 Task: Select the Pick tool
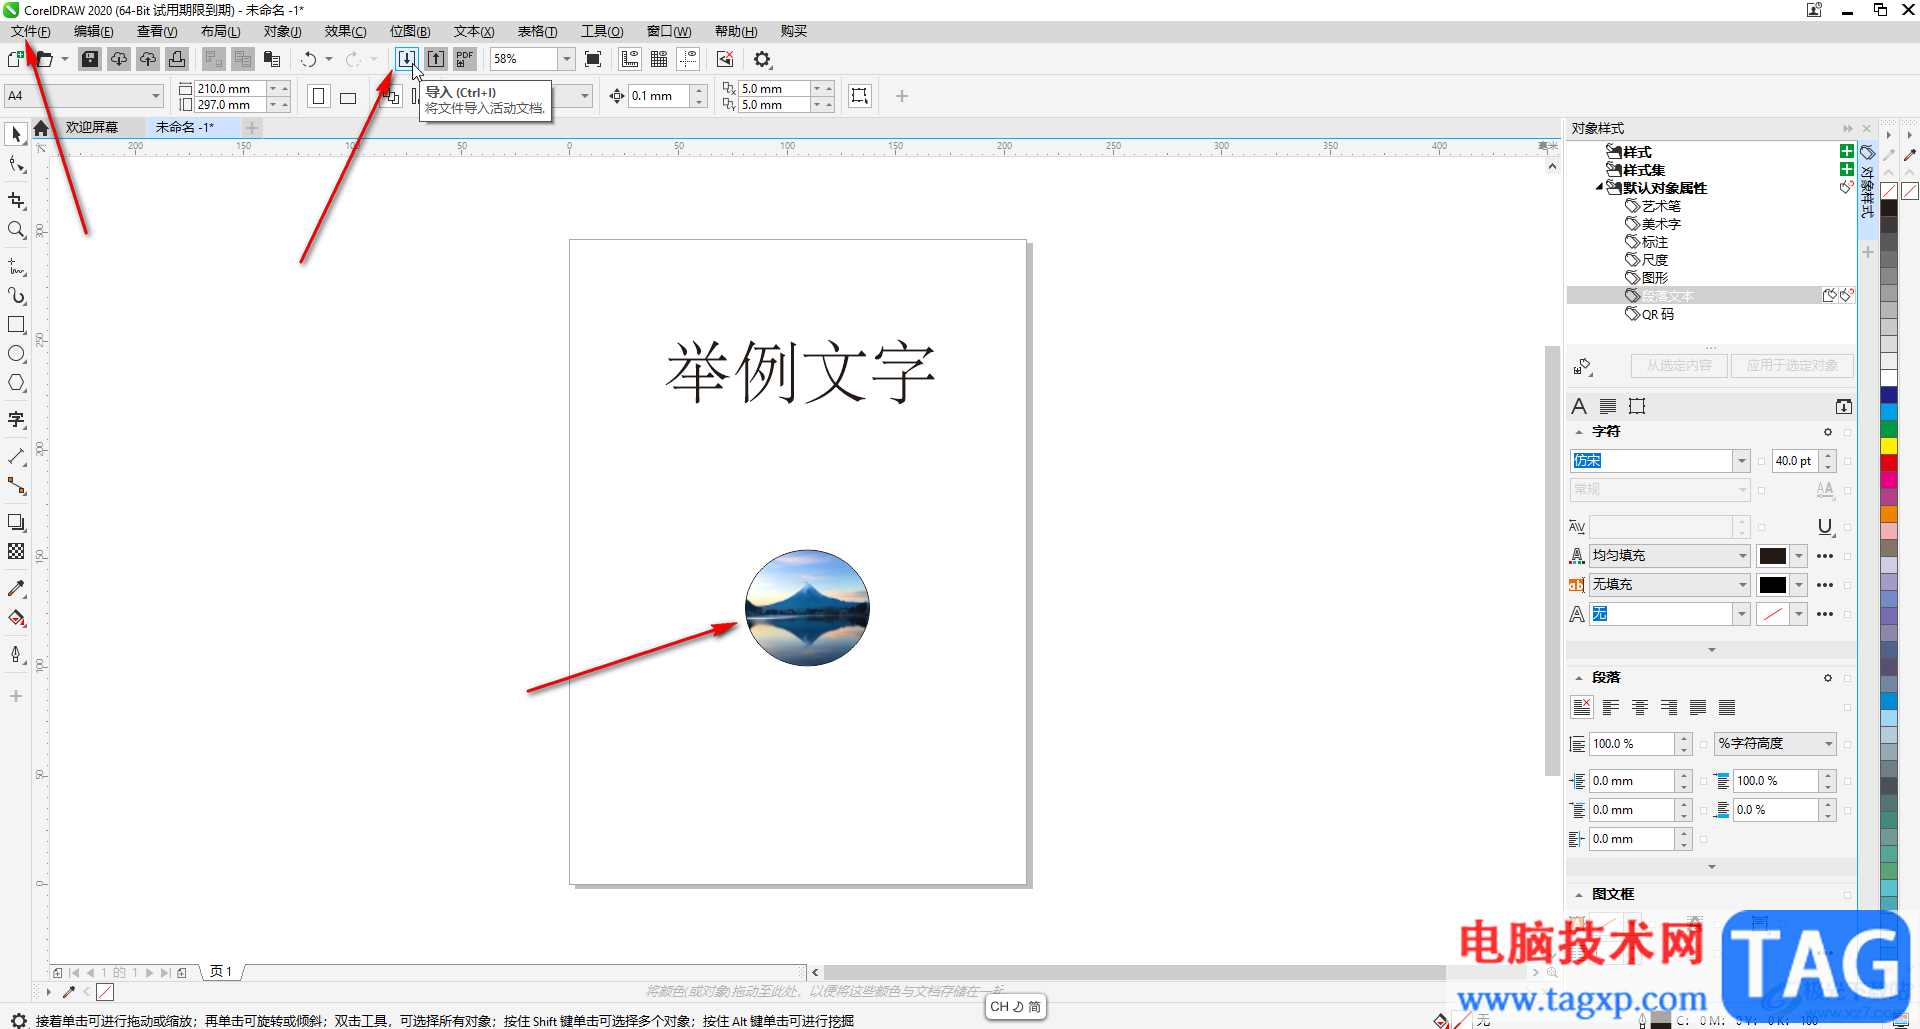click(x=16, y=134)
